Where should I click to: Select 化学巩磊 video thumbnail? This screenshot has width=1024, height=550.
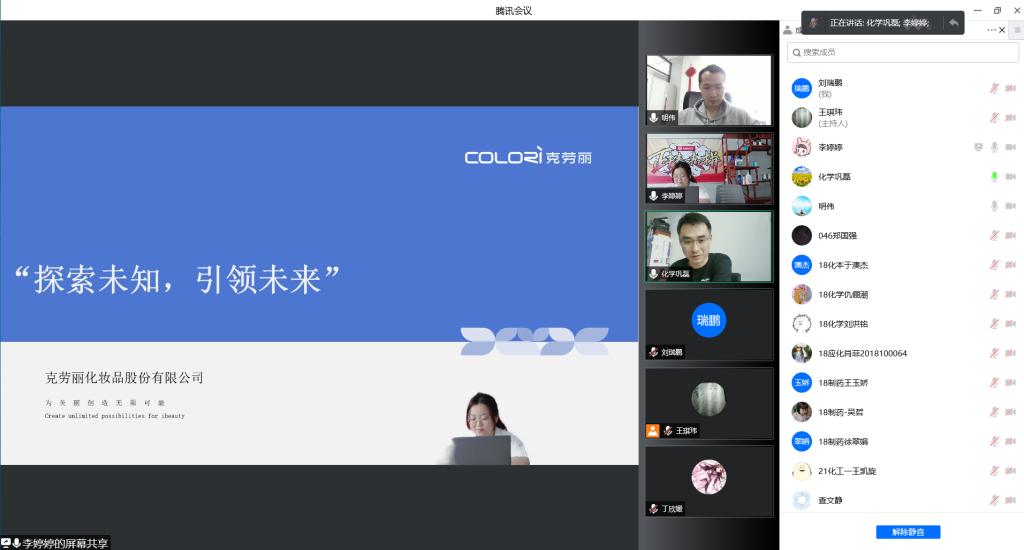(709, 246)
